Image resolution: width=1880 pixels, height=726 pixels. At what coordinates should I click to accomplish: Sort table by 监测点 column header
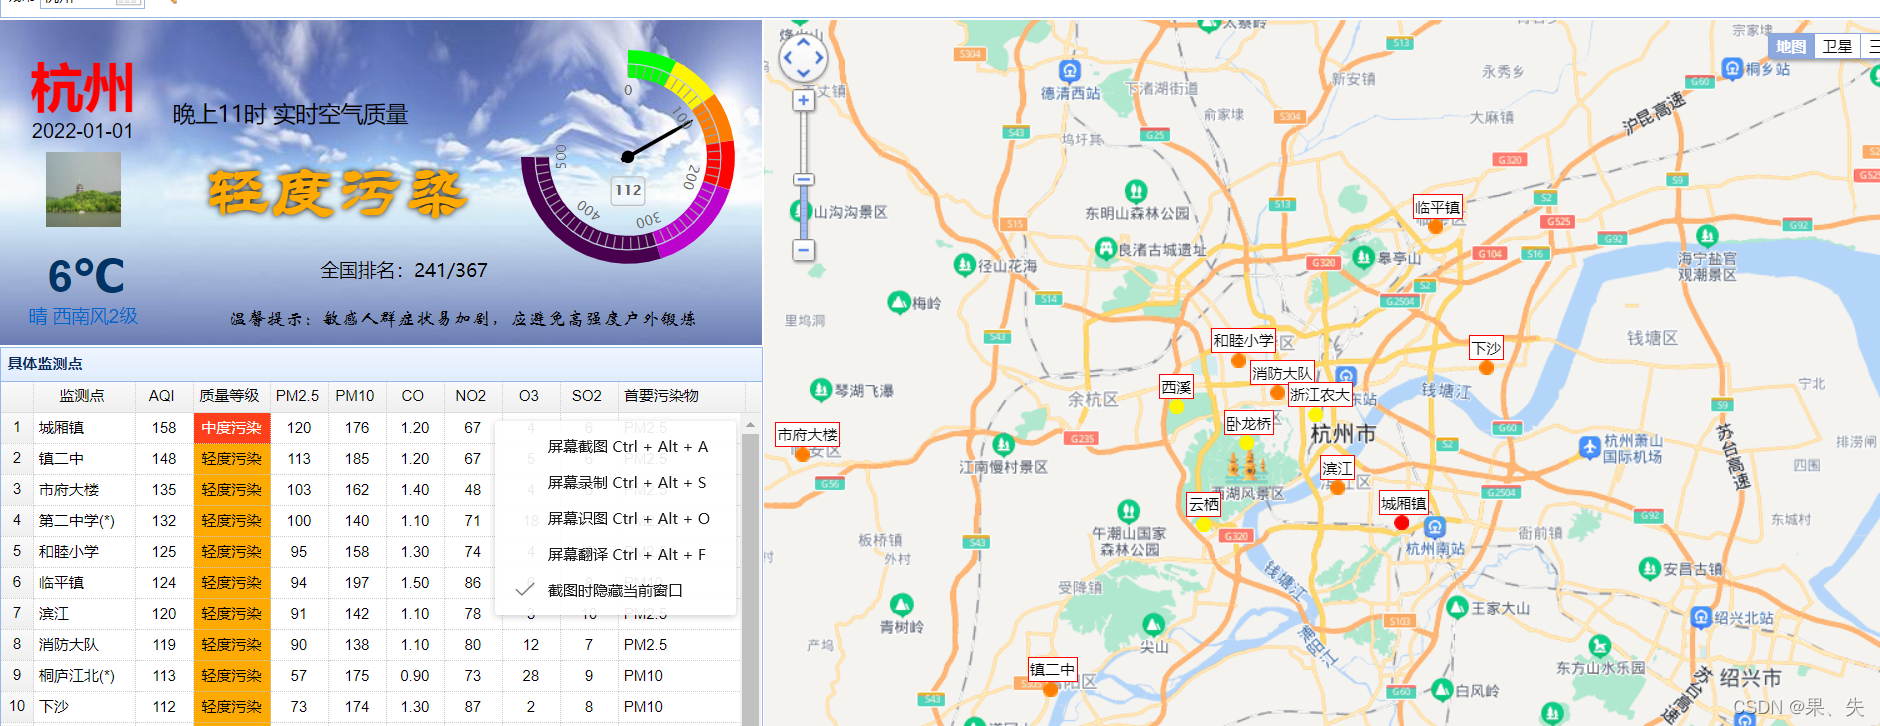tap(84, 396)
